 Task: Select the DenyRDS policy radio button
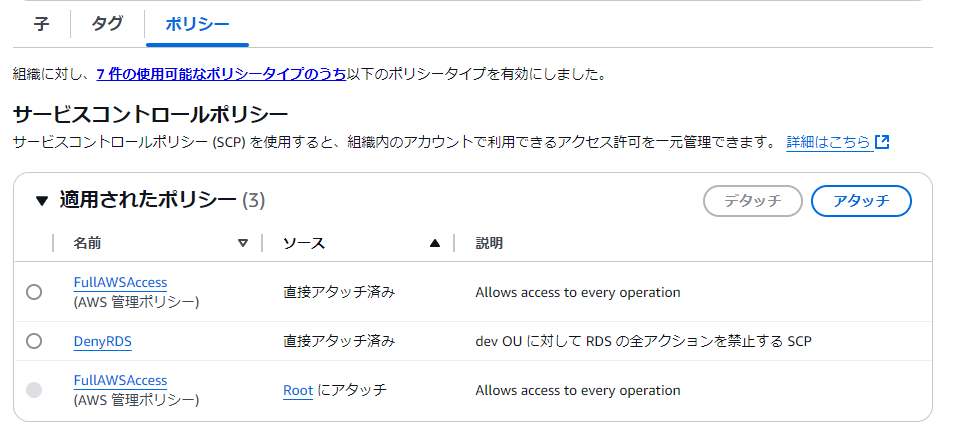pos(34,341)
